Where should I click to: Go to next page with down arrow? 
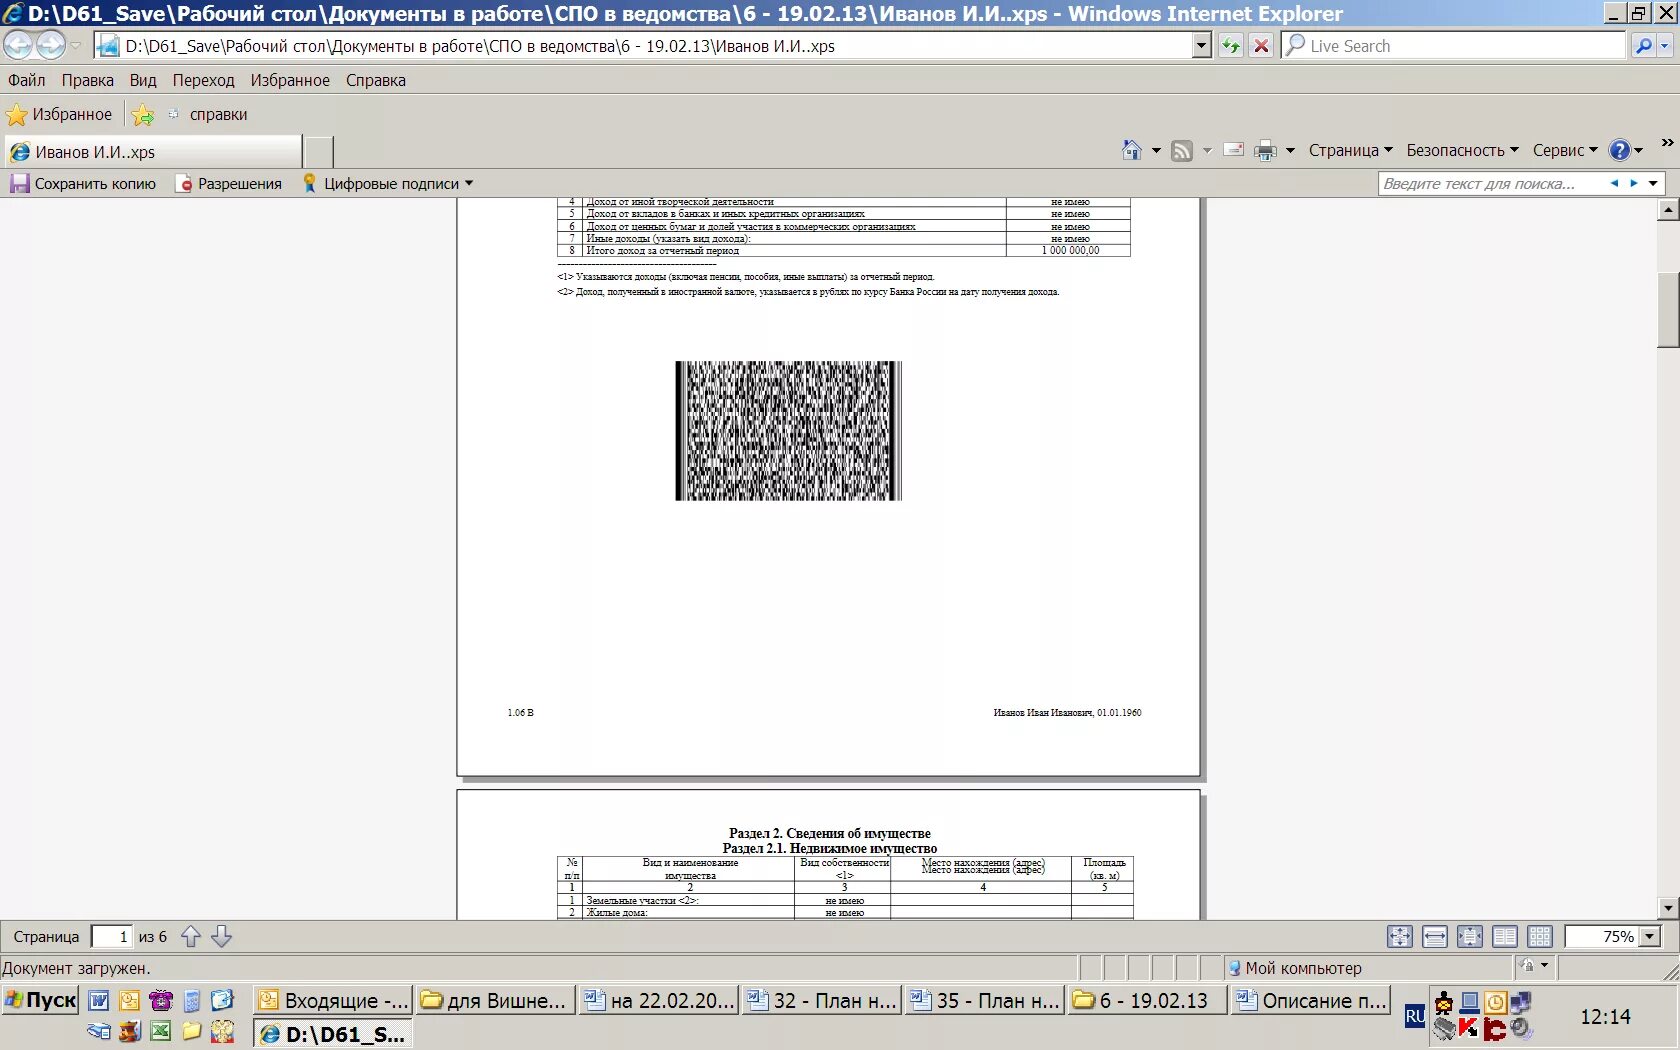pyautogui.click(x=222, y=937)
